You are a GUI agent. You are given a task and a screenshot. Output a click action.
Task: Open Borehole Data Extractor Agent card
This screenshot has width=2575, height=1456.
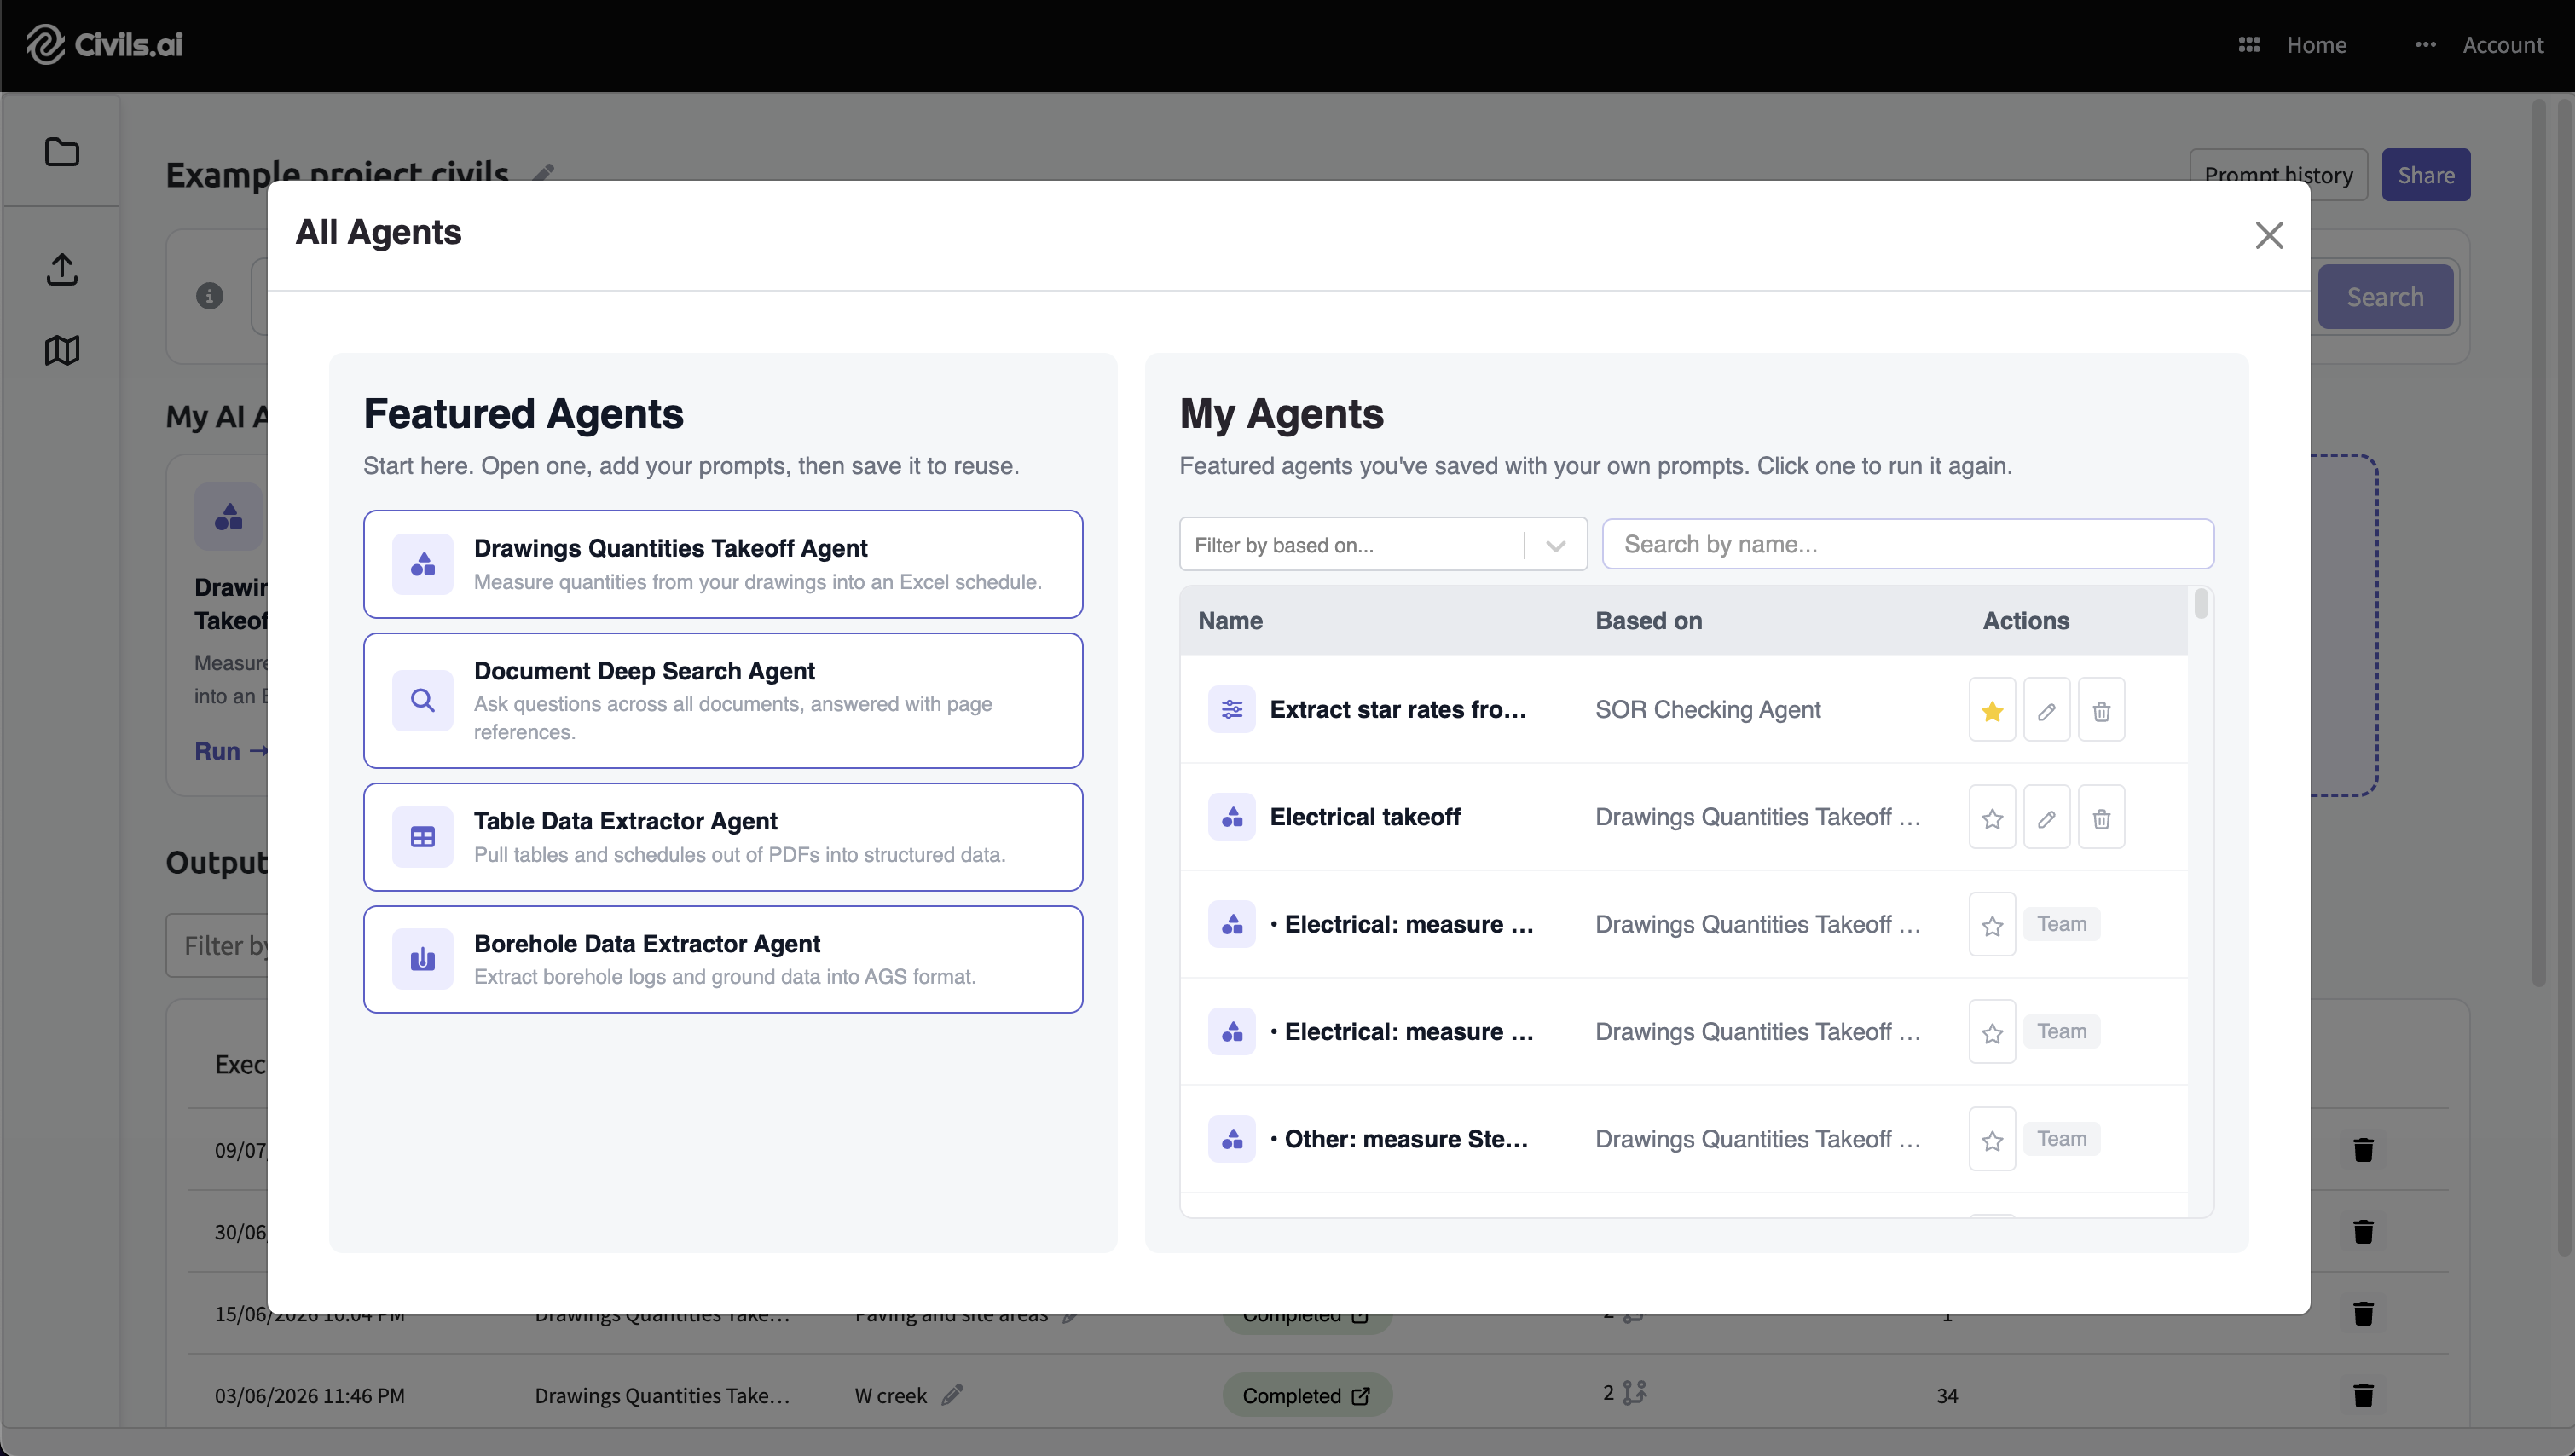click(x=723, y=959)
